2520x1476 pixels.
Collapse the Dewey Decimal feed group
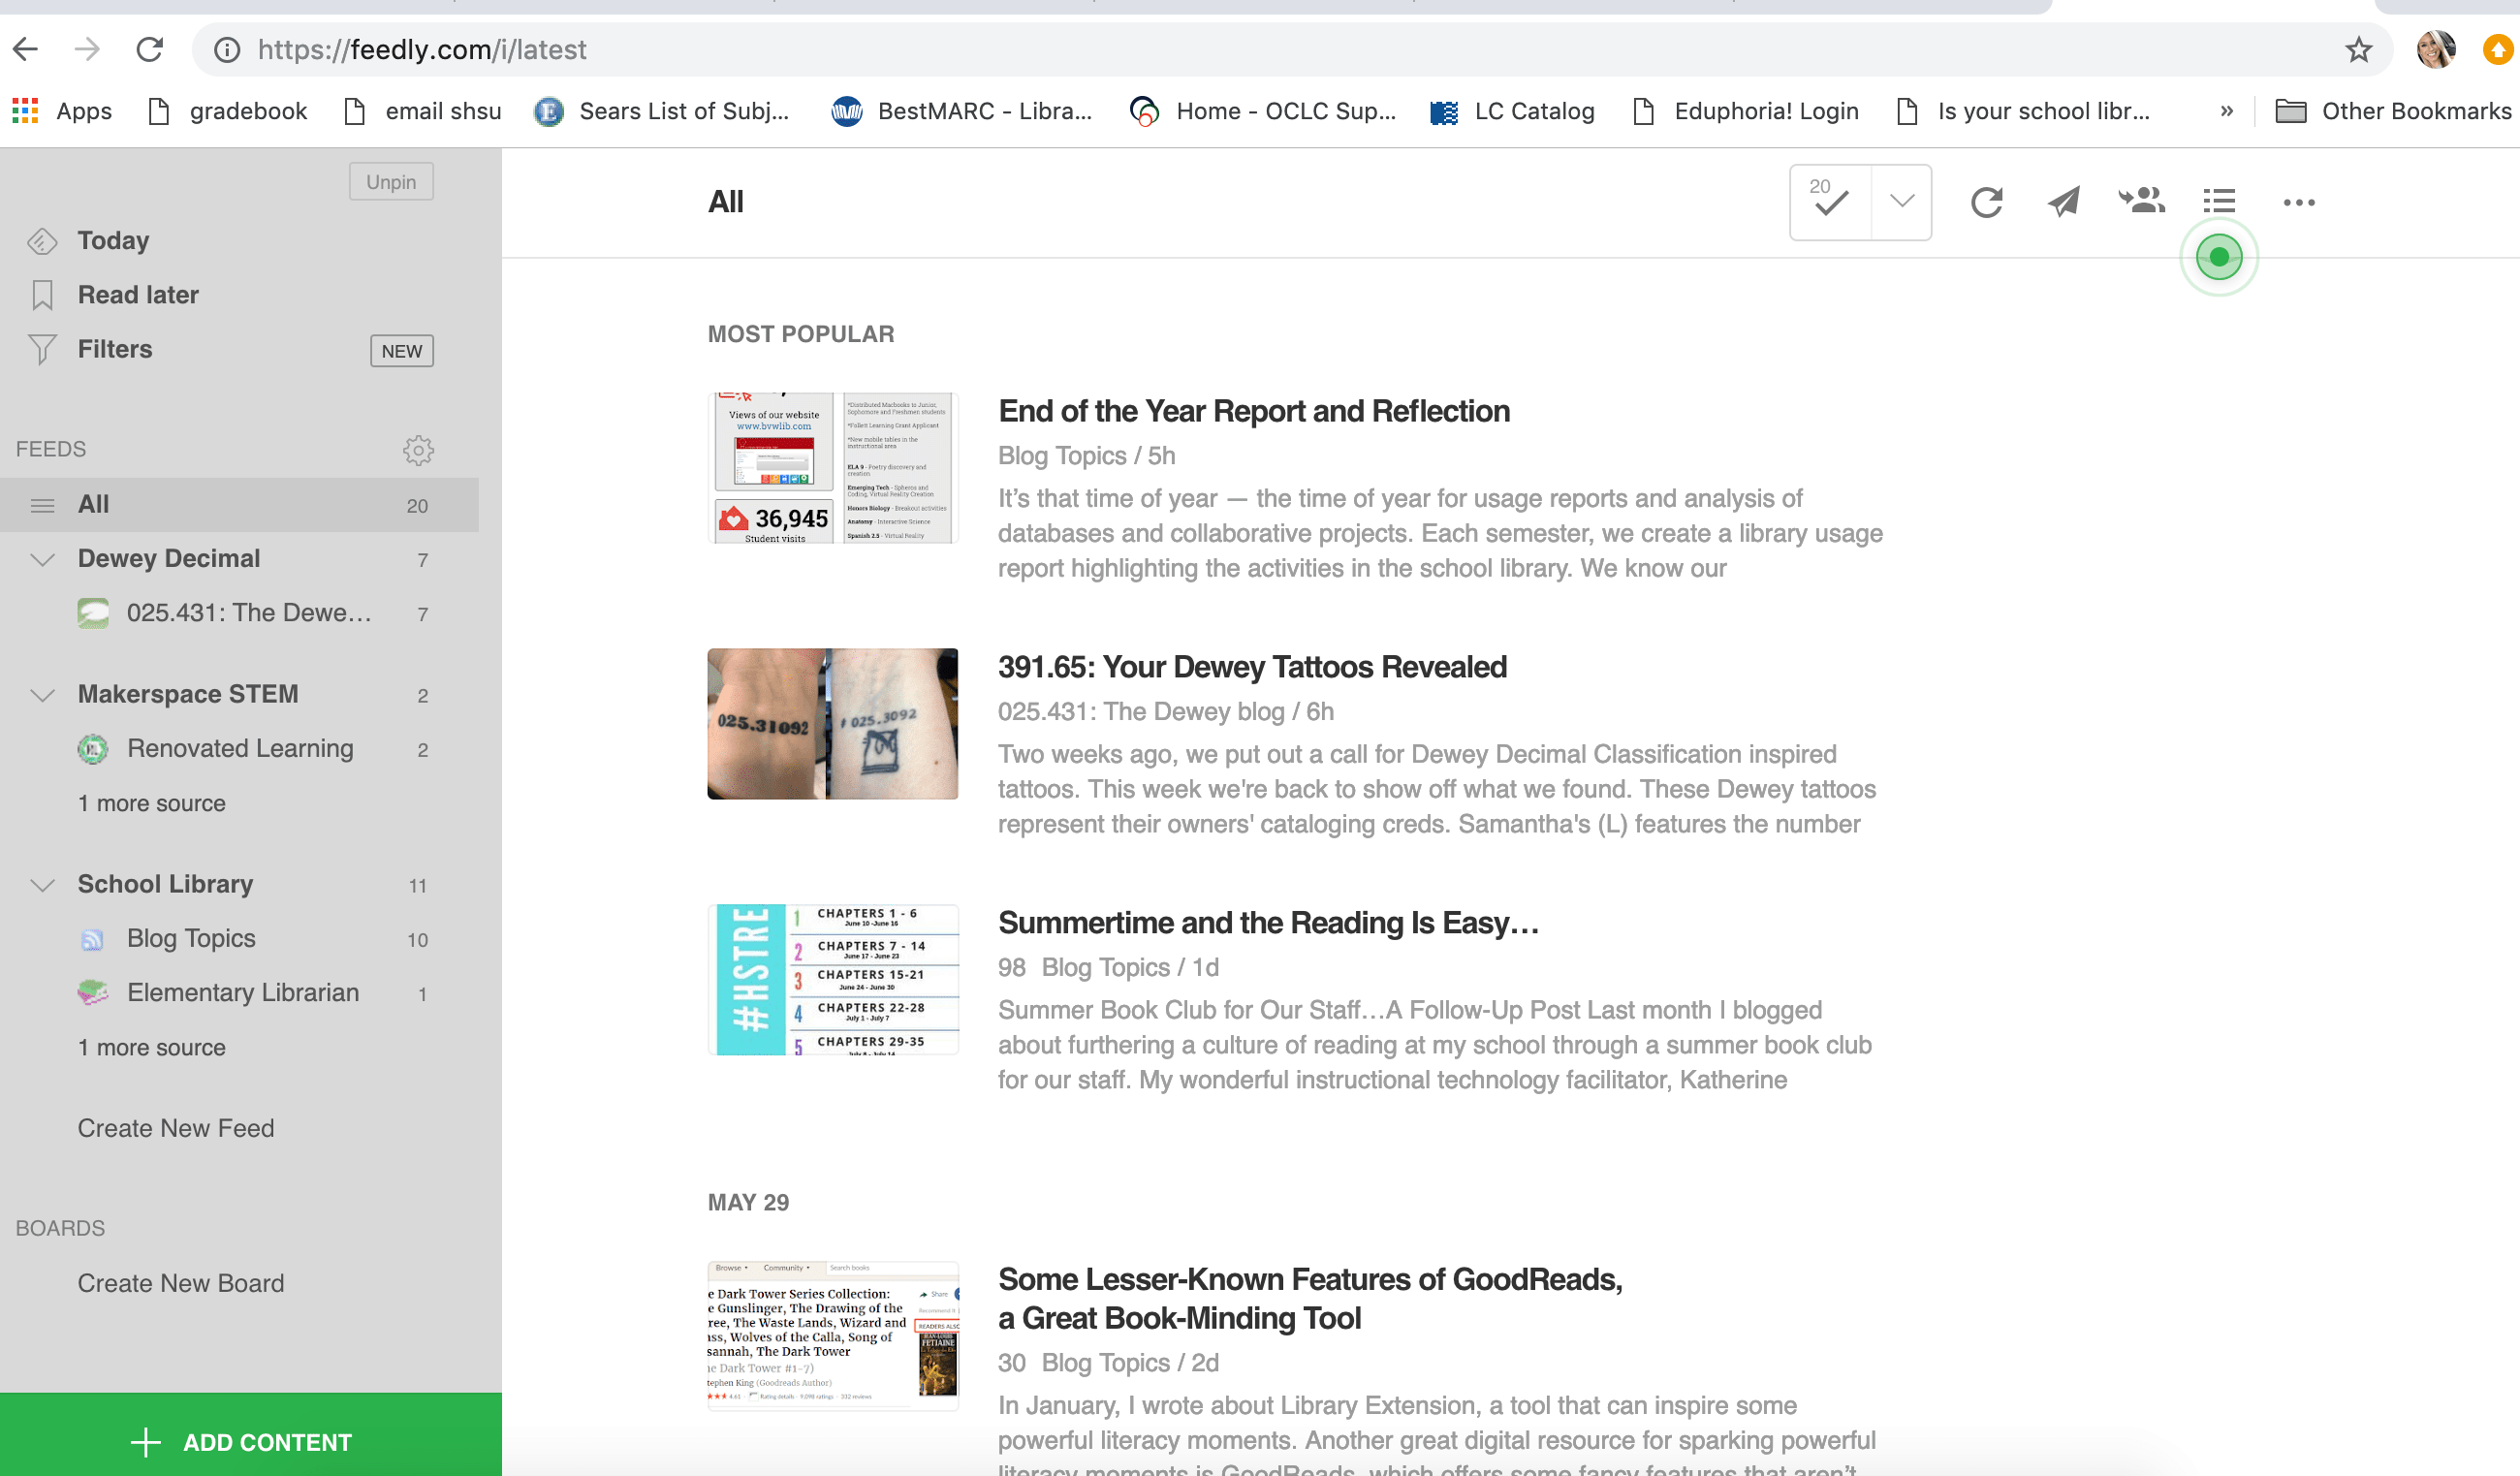tap(42, 559)
